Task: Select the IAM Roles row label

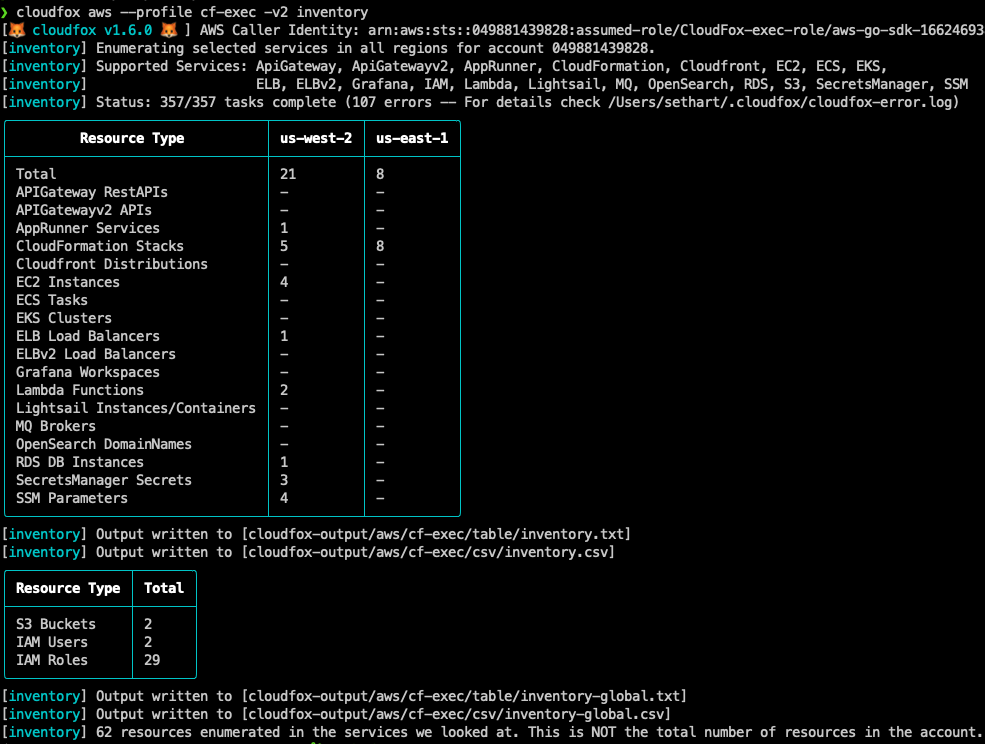Action: (x=52, y=660)
